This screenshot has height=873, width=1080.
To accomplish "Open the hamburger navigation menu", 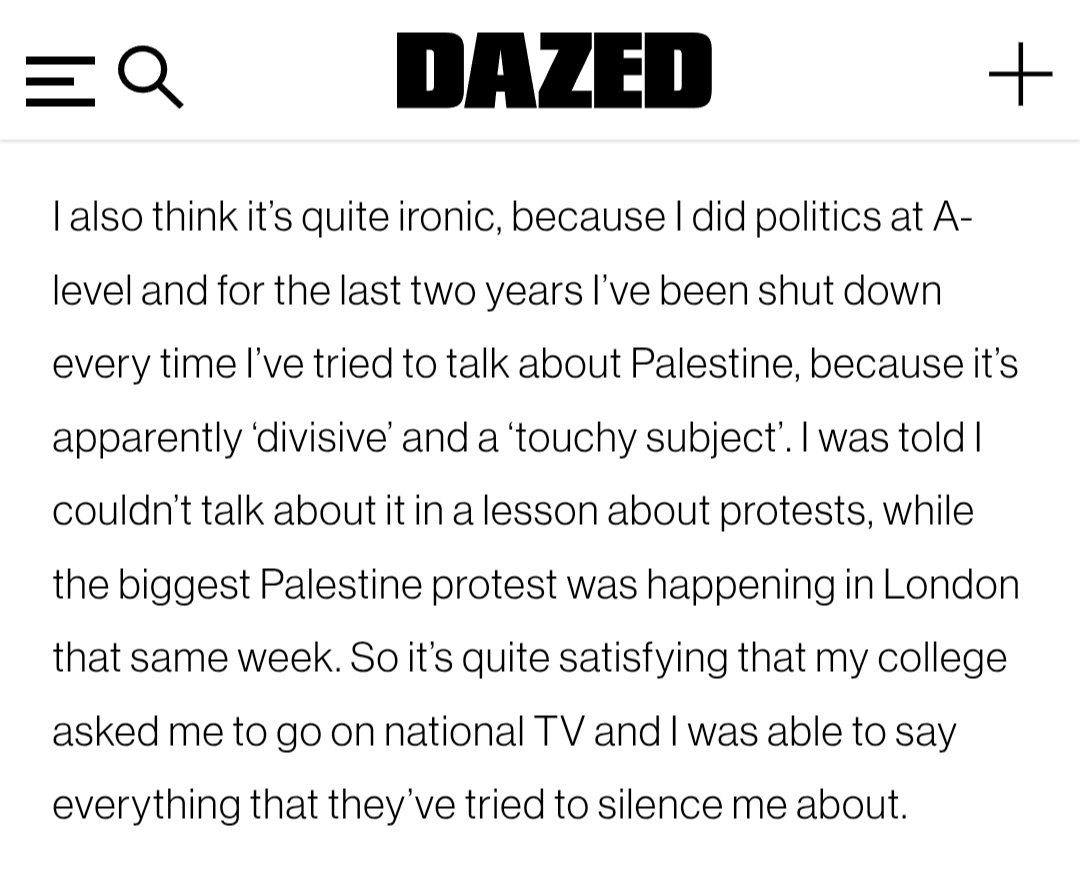I will click(x=60, y=81).
